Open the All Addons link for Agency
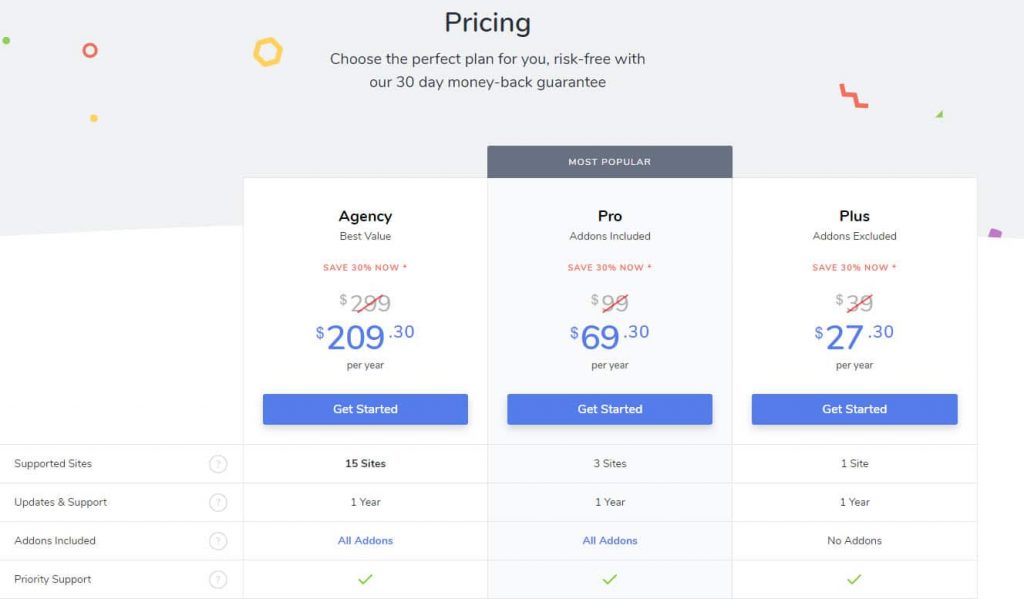The width and height of the screenshot is (1024, 599). pos(365,540)
